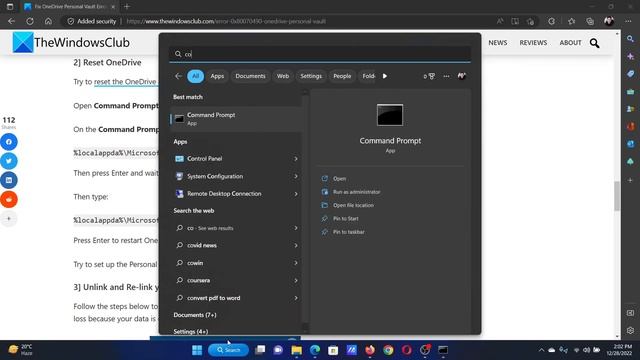The image size is (640, 360).
Task: Expand the covid news suggestion chevron
Action: (x=296, y=246)
